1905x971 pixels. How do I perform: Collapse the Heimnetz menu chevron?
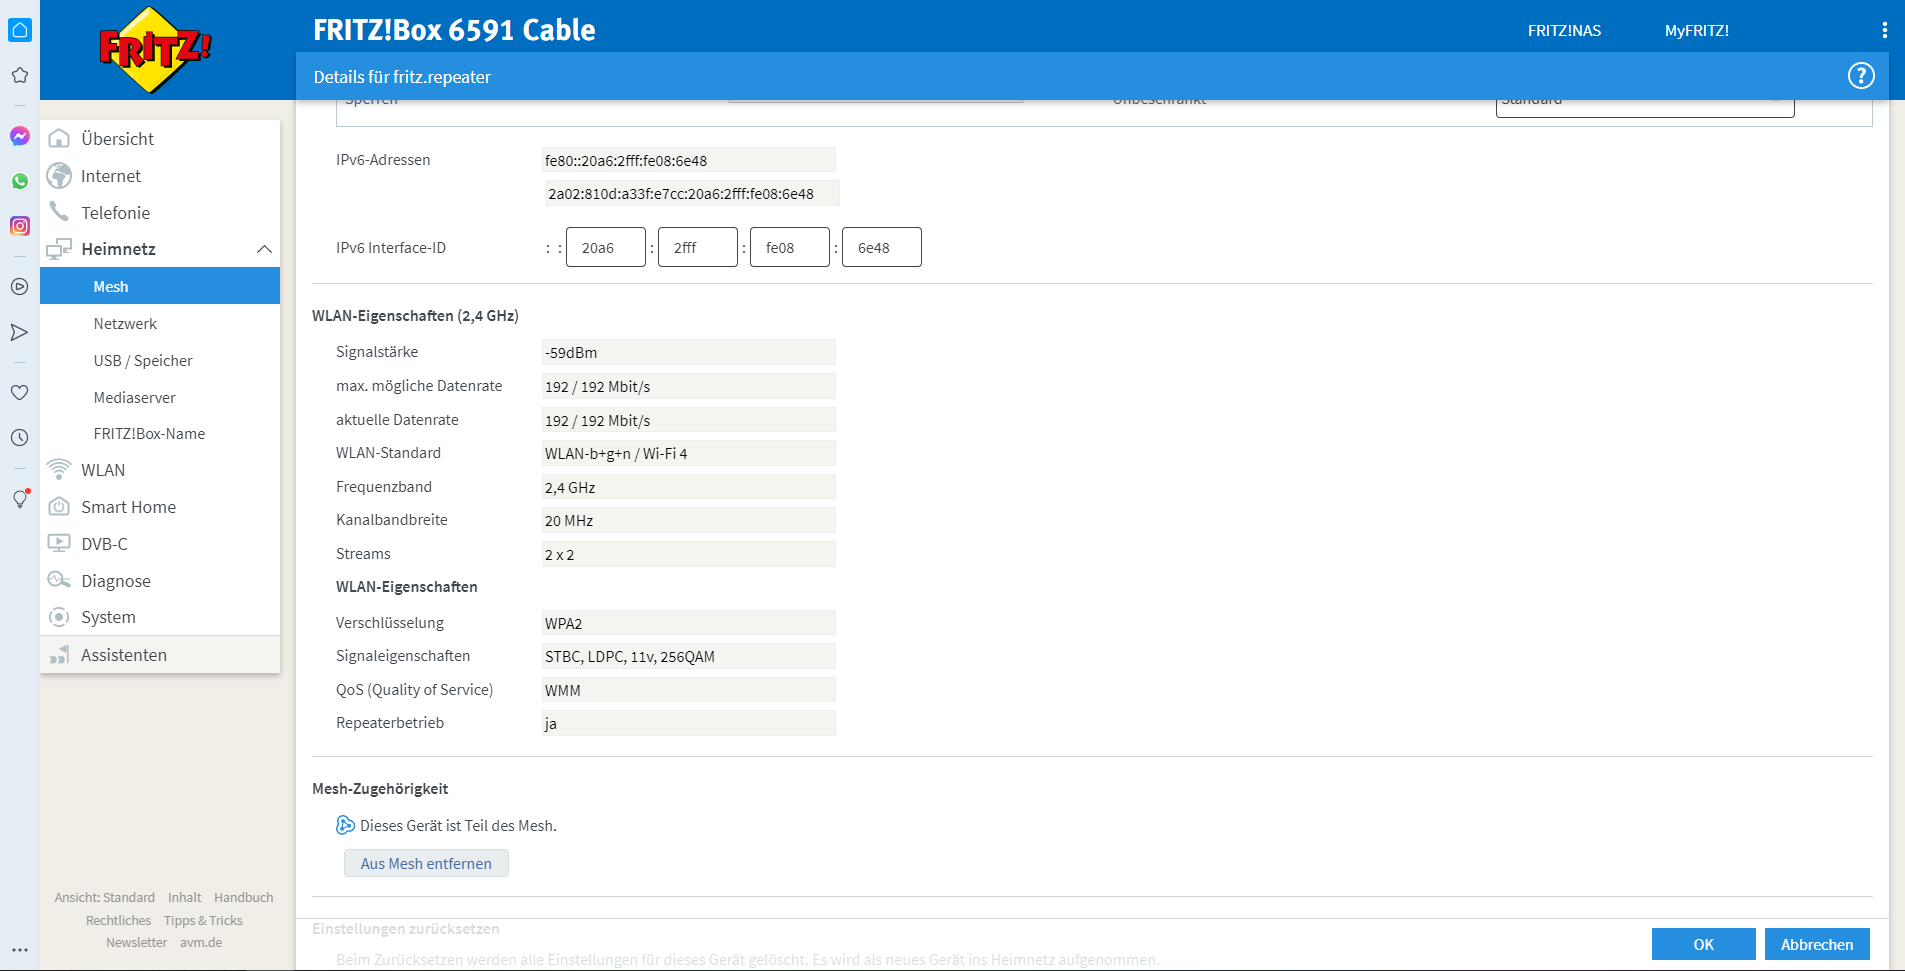[264, 249]
